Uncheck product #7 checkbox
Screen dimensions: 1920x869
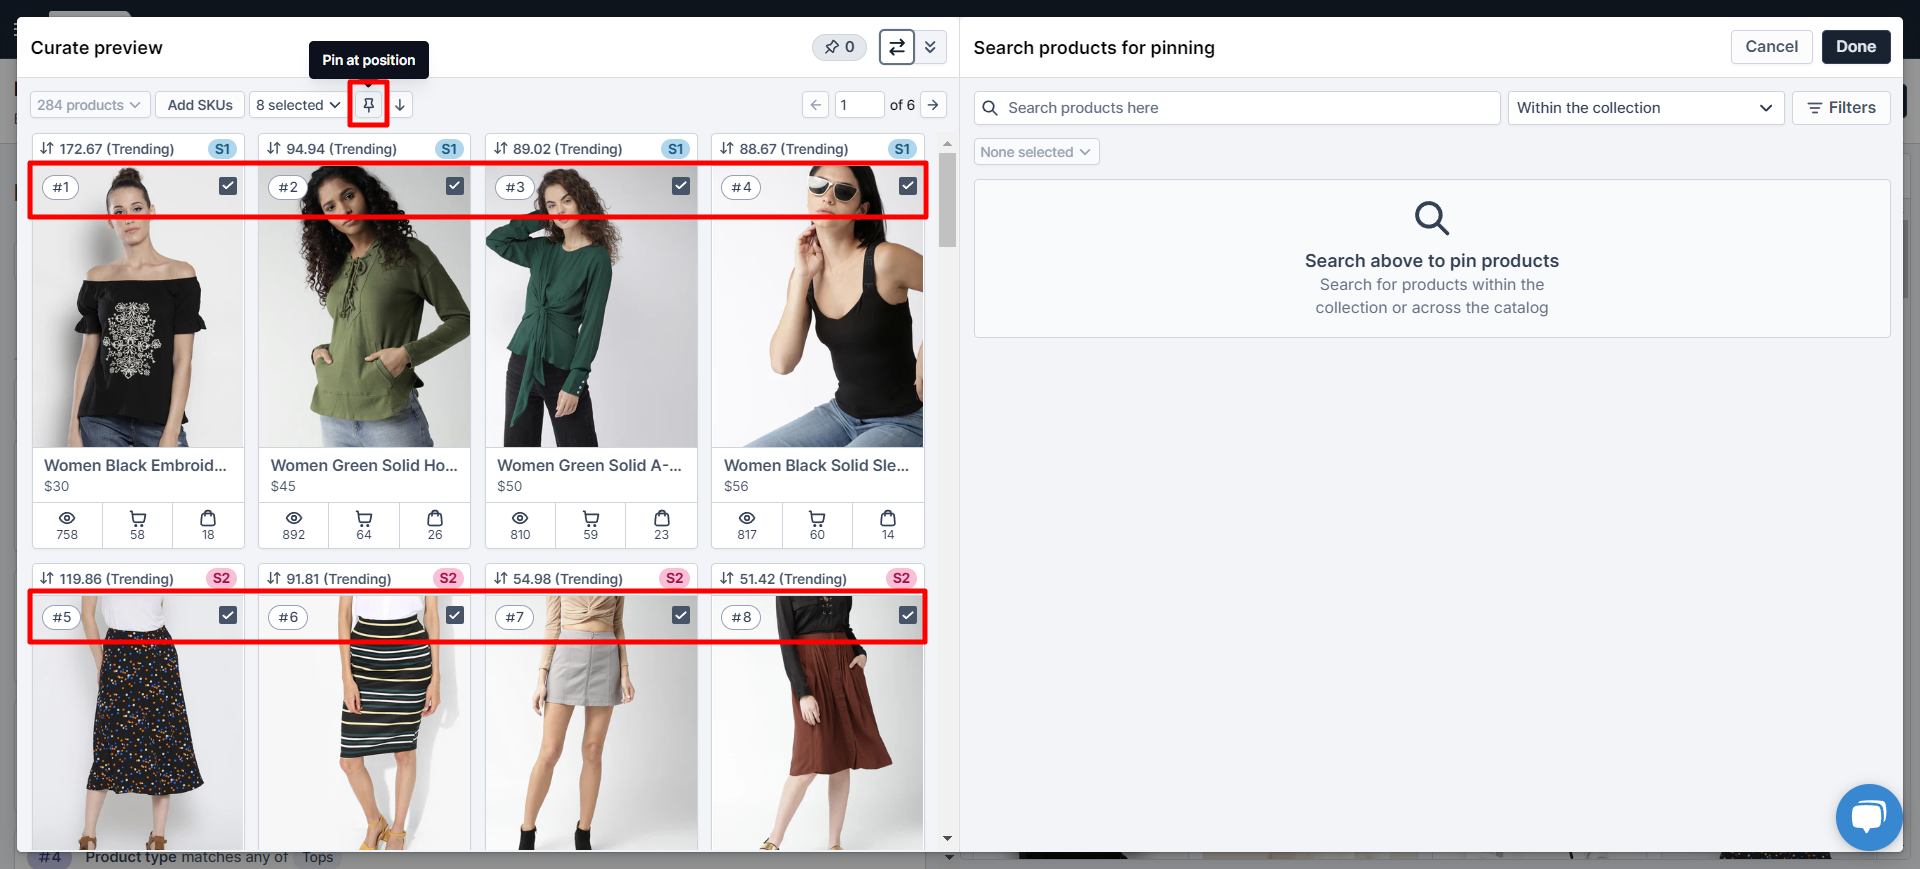[681, 616]
